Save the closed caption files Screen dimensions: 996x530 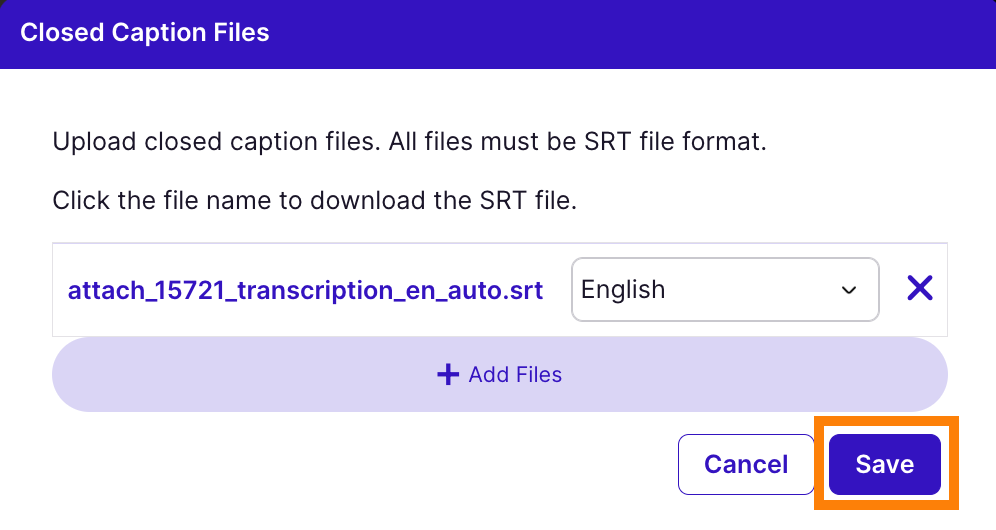pyautogui.click(x=884, y=464)
